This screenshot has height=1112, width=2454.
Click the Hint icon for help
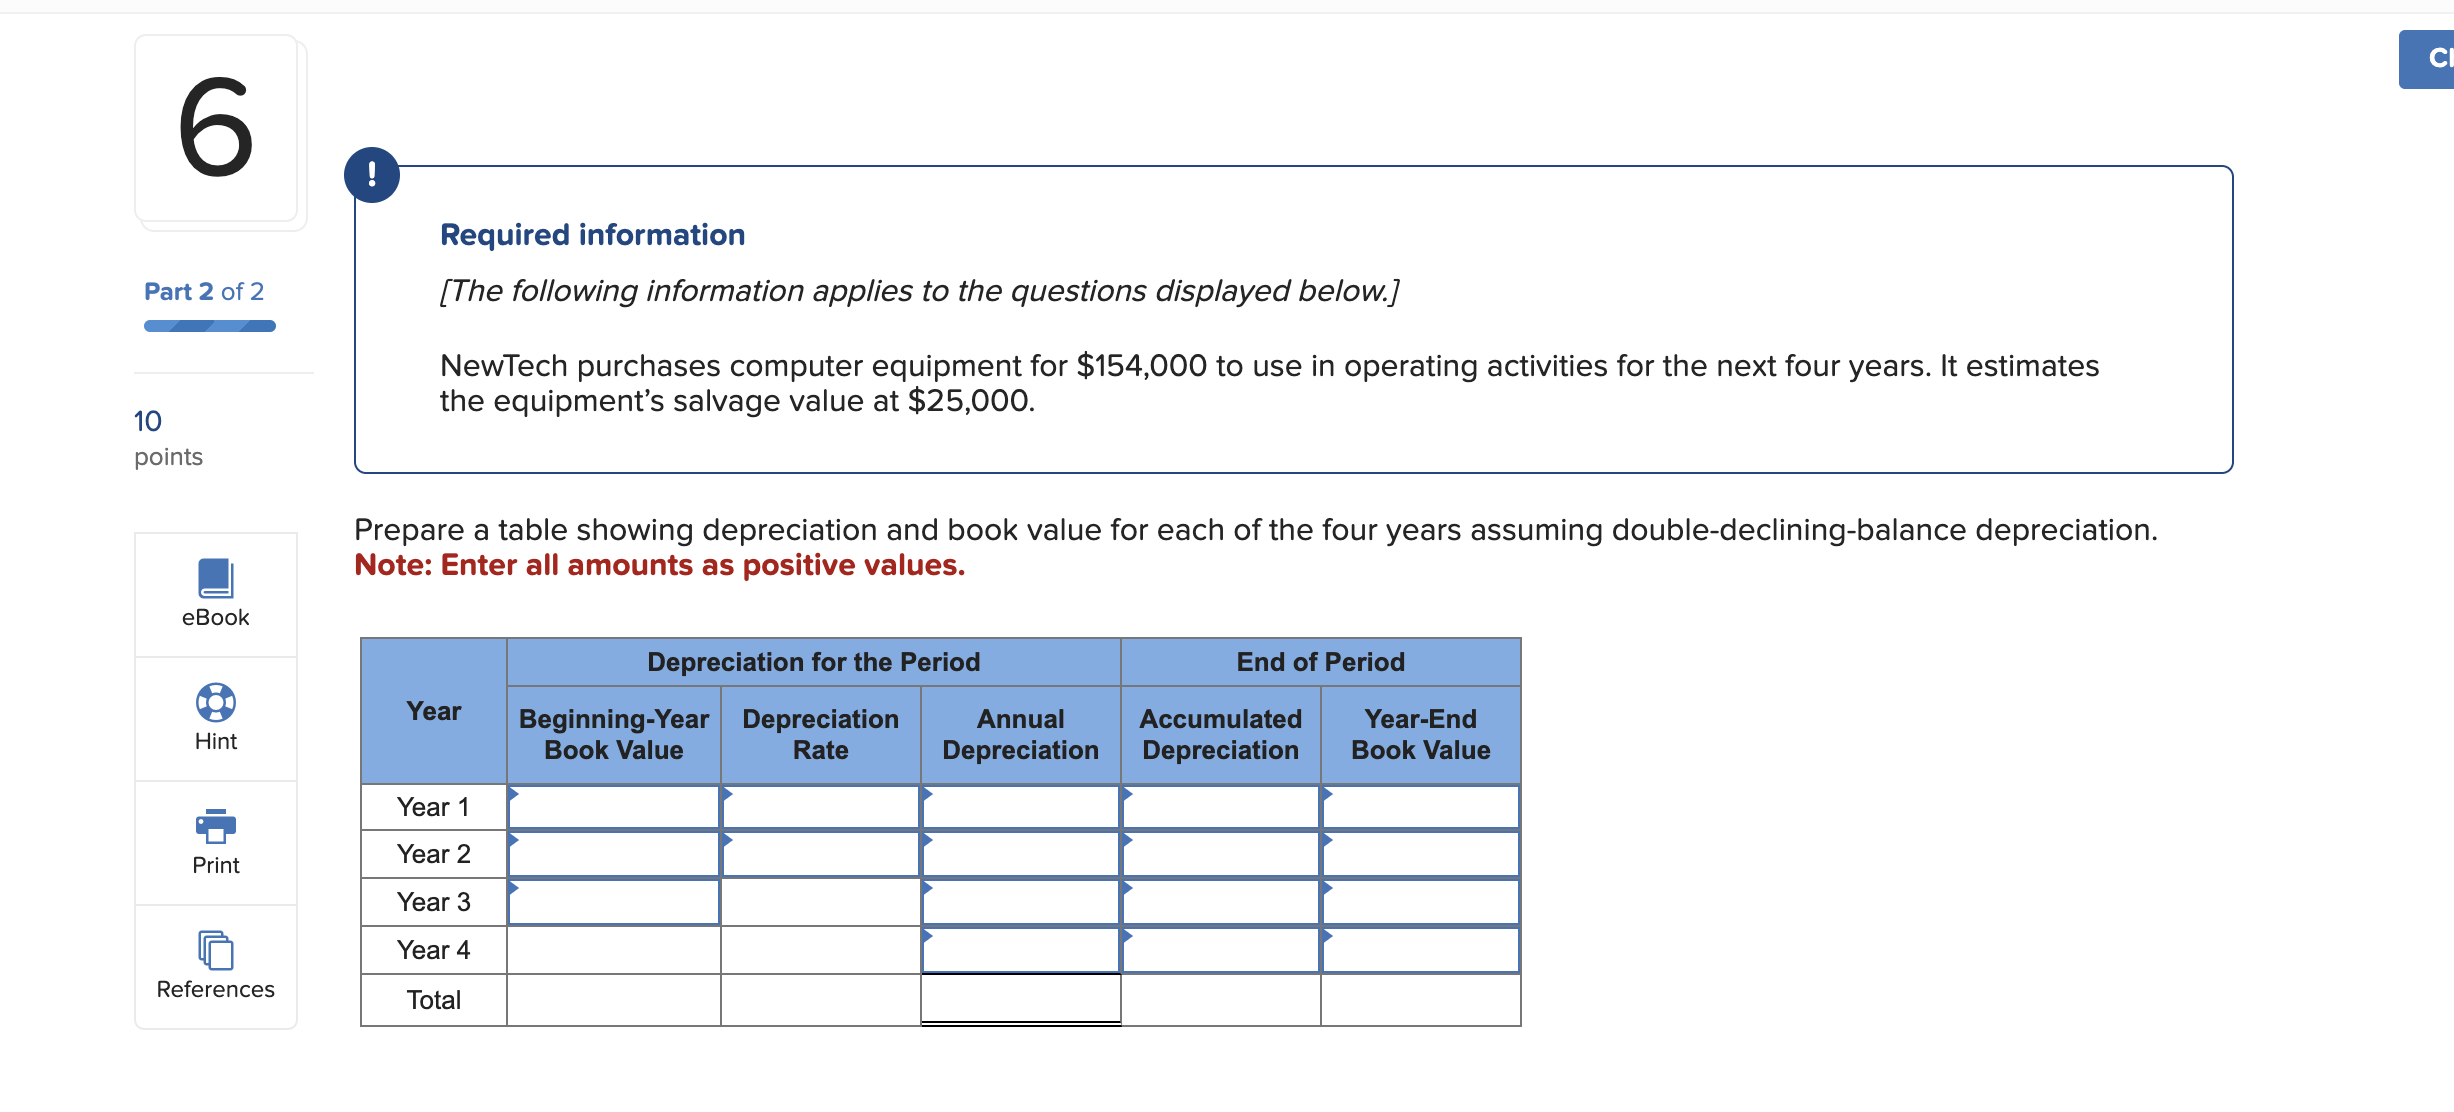coord(214,716)
